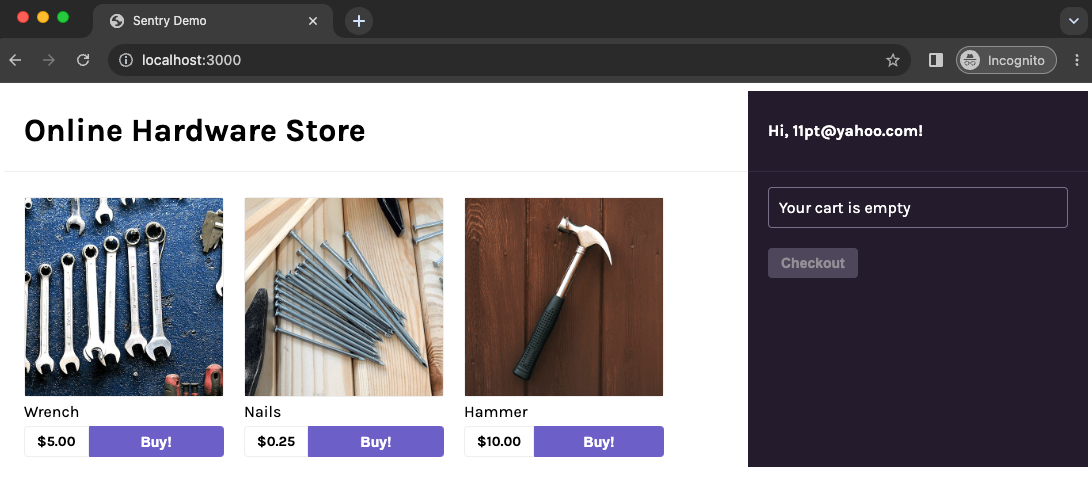Focus the localhost:3000 address bar
The width and height of the screenshot is (1092, 485).
(x=500, y=60)
